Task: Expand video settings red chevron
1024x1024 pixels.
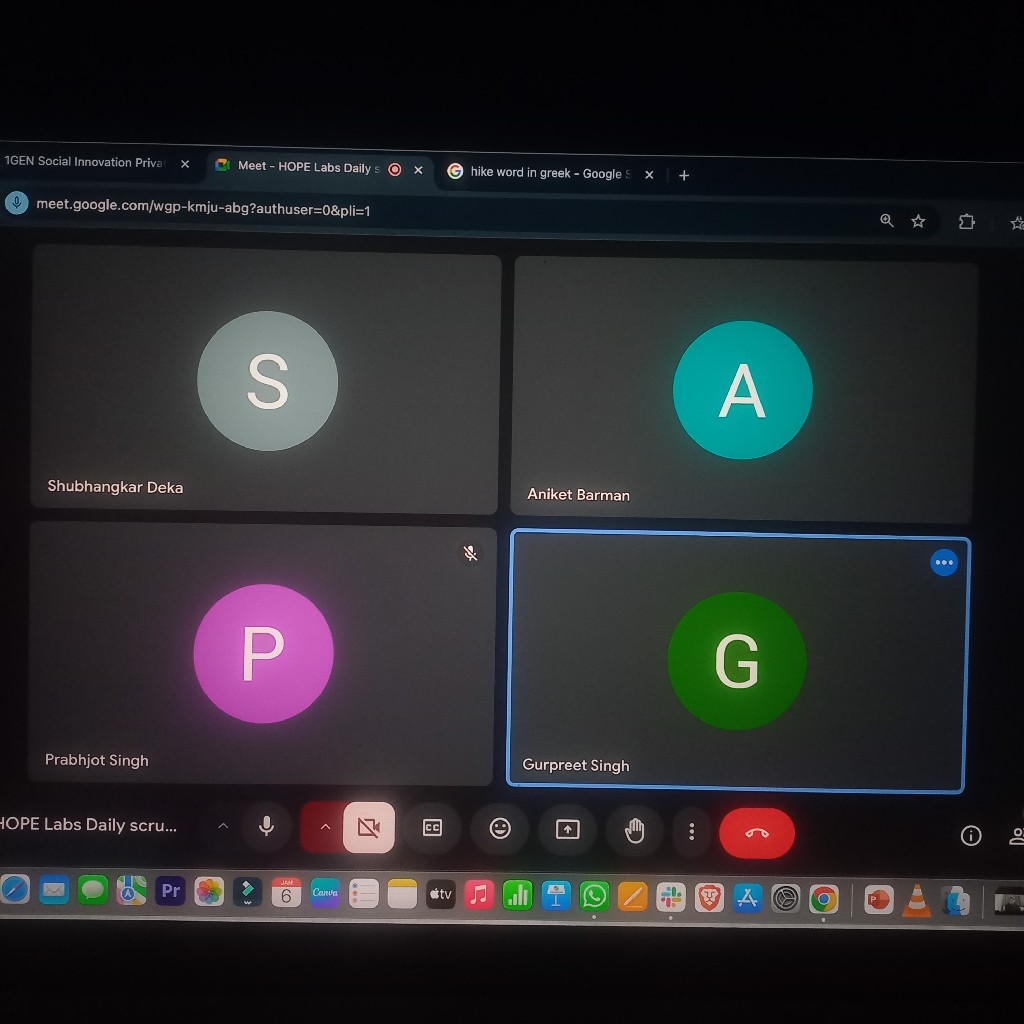Action: coord(325,827)
